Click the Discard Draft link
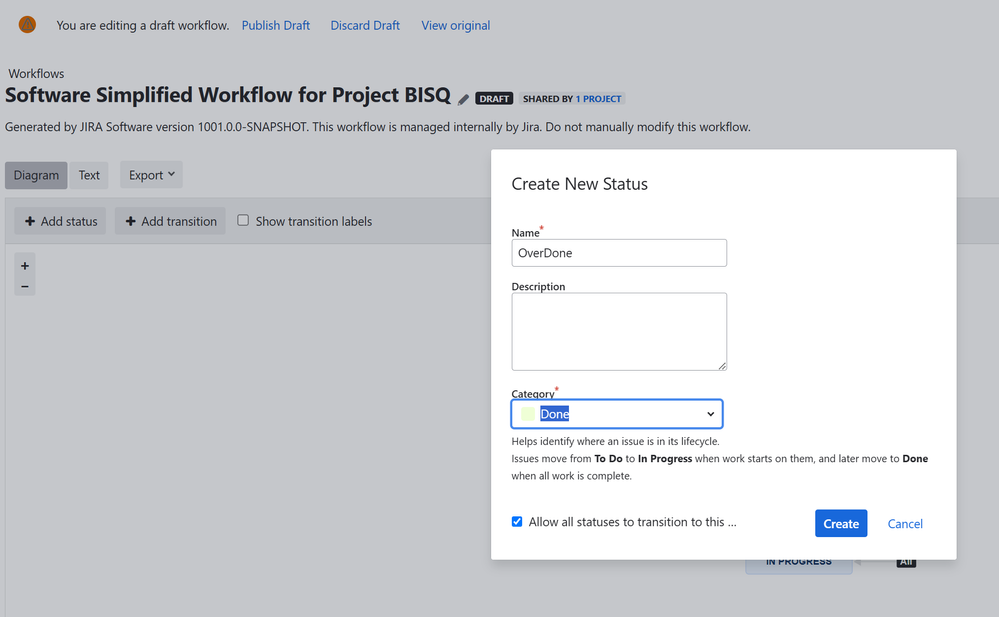The width and height of the screenshot is (999, 617). [x=365, y=25]
